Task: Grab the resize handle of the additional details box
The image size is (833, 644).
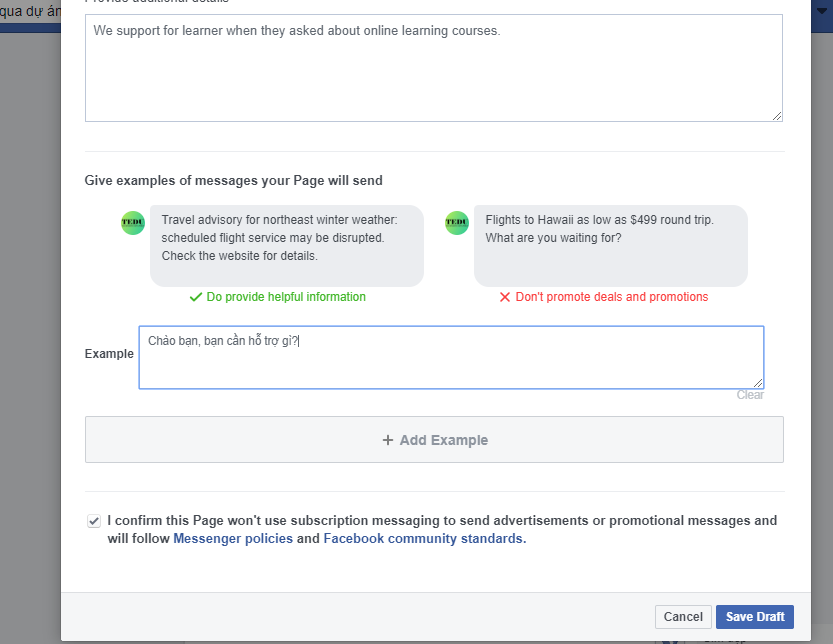Action: [777, 116]
